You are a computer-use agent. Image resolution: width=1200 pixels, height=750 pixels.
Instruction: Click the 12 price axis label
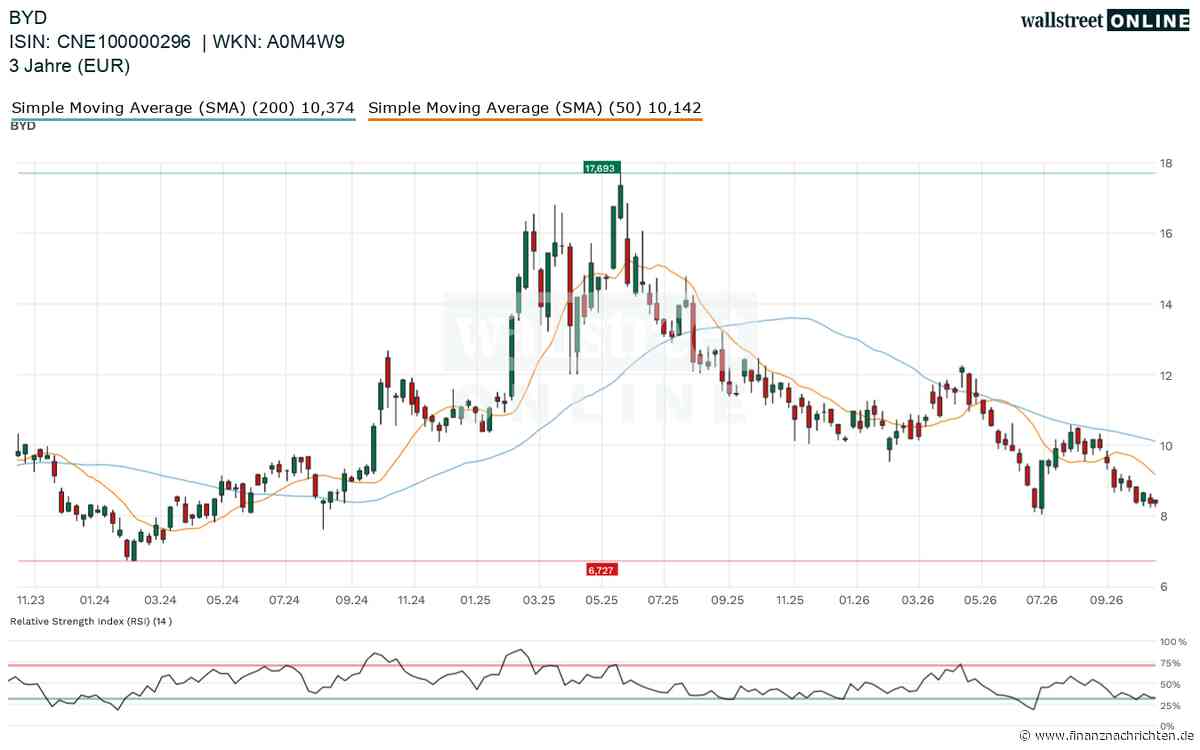click(1165, 376)
